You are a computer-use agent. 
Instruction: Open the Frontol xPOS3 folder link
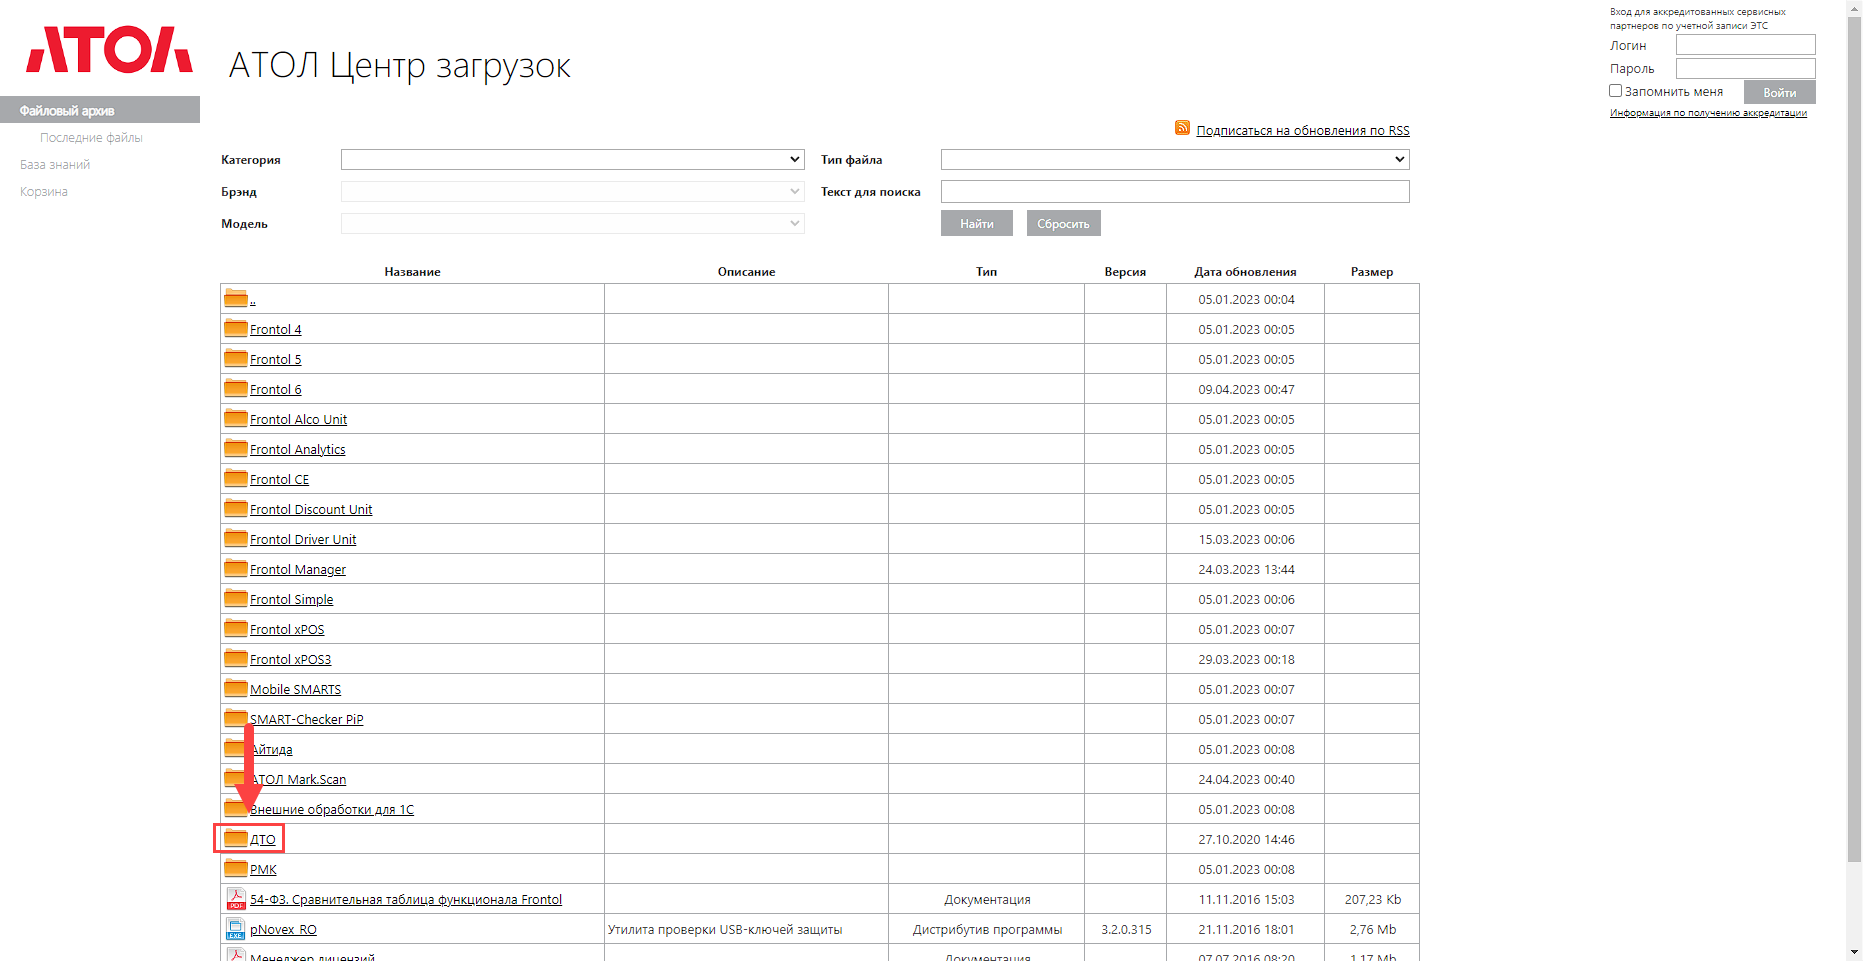point(290,660)
